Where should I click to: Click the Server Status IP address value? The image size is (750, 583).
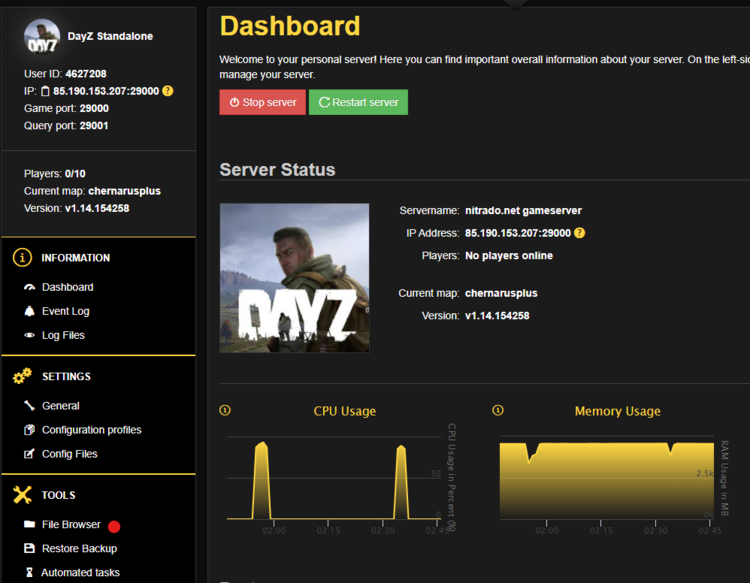[x=518, y=233]
